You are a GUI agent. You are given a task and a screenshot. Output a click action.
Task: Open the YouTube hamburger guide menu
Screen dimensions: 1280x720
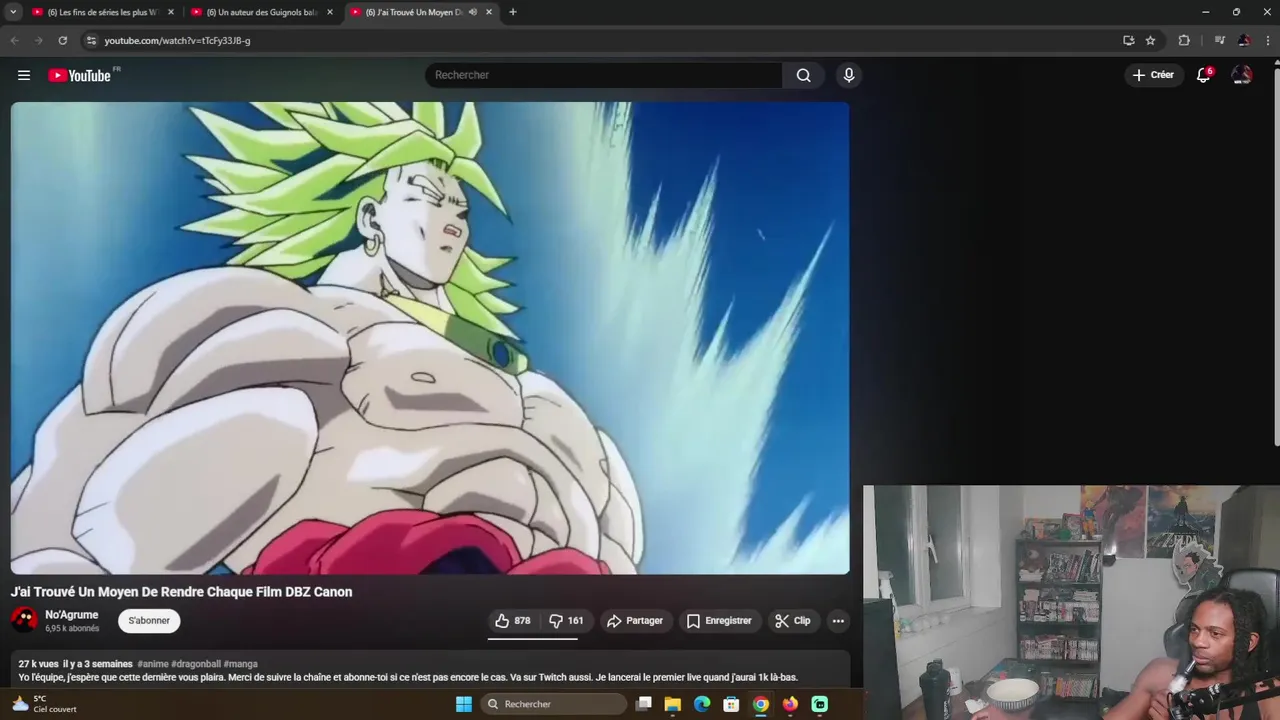(x=24, y=75)
